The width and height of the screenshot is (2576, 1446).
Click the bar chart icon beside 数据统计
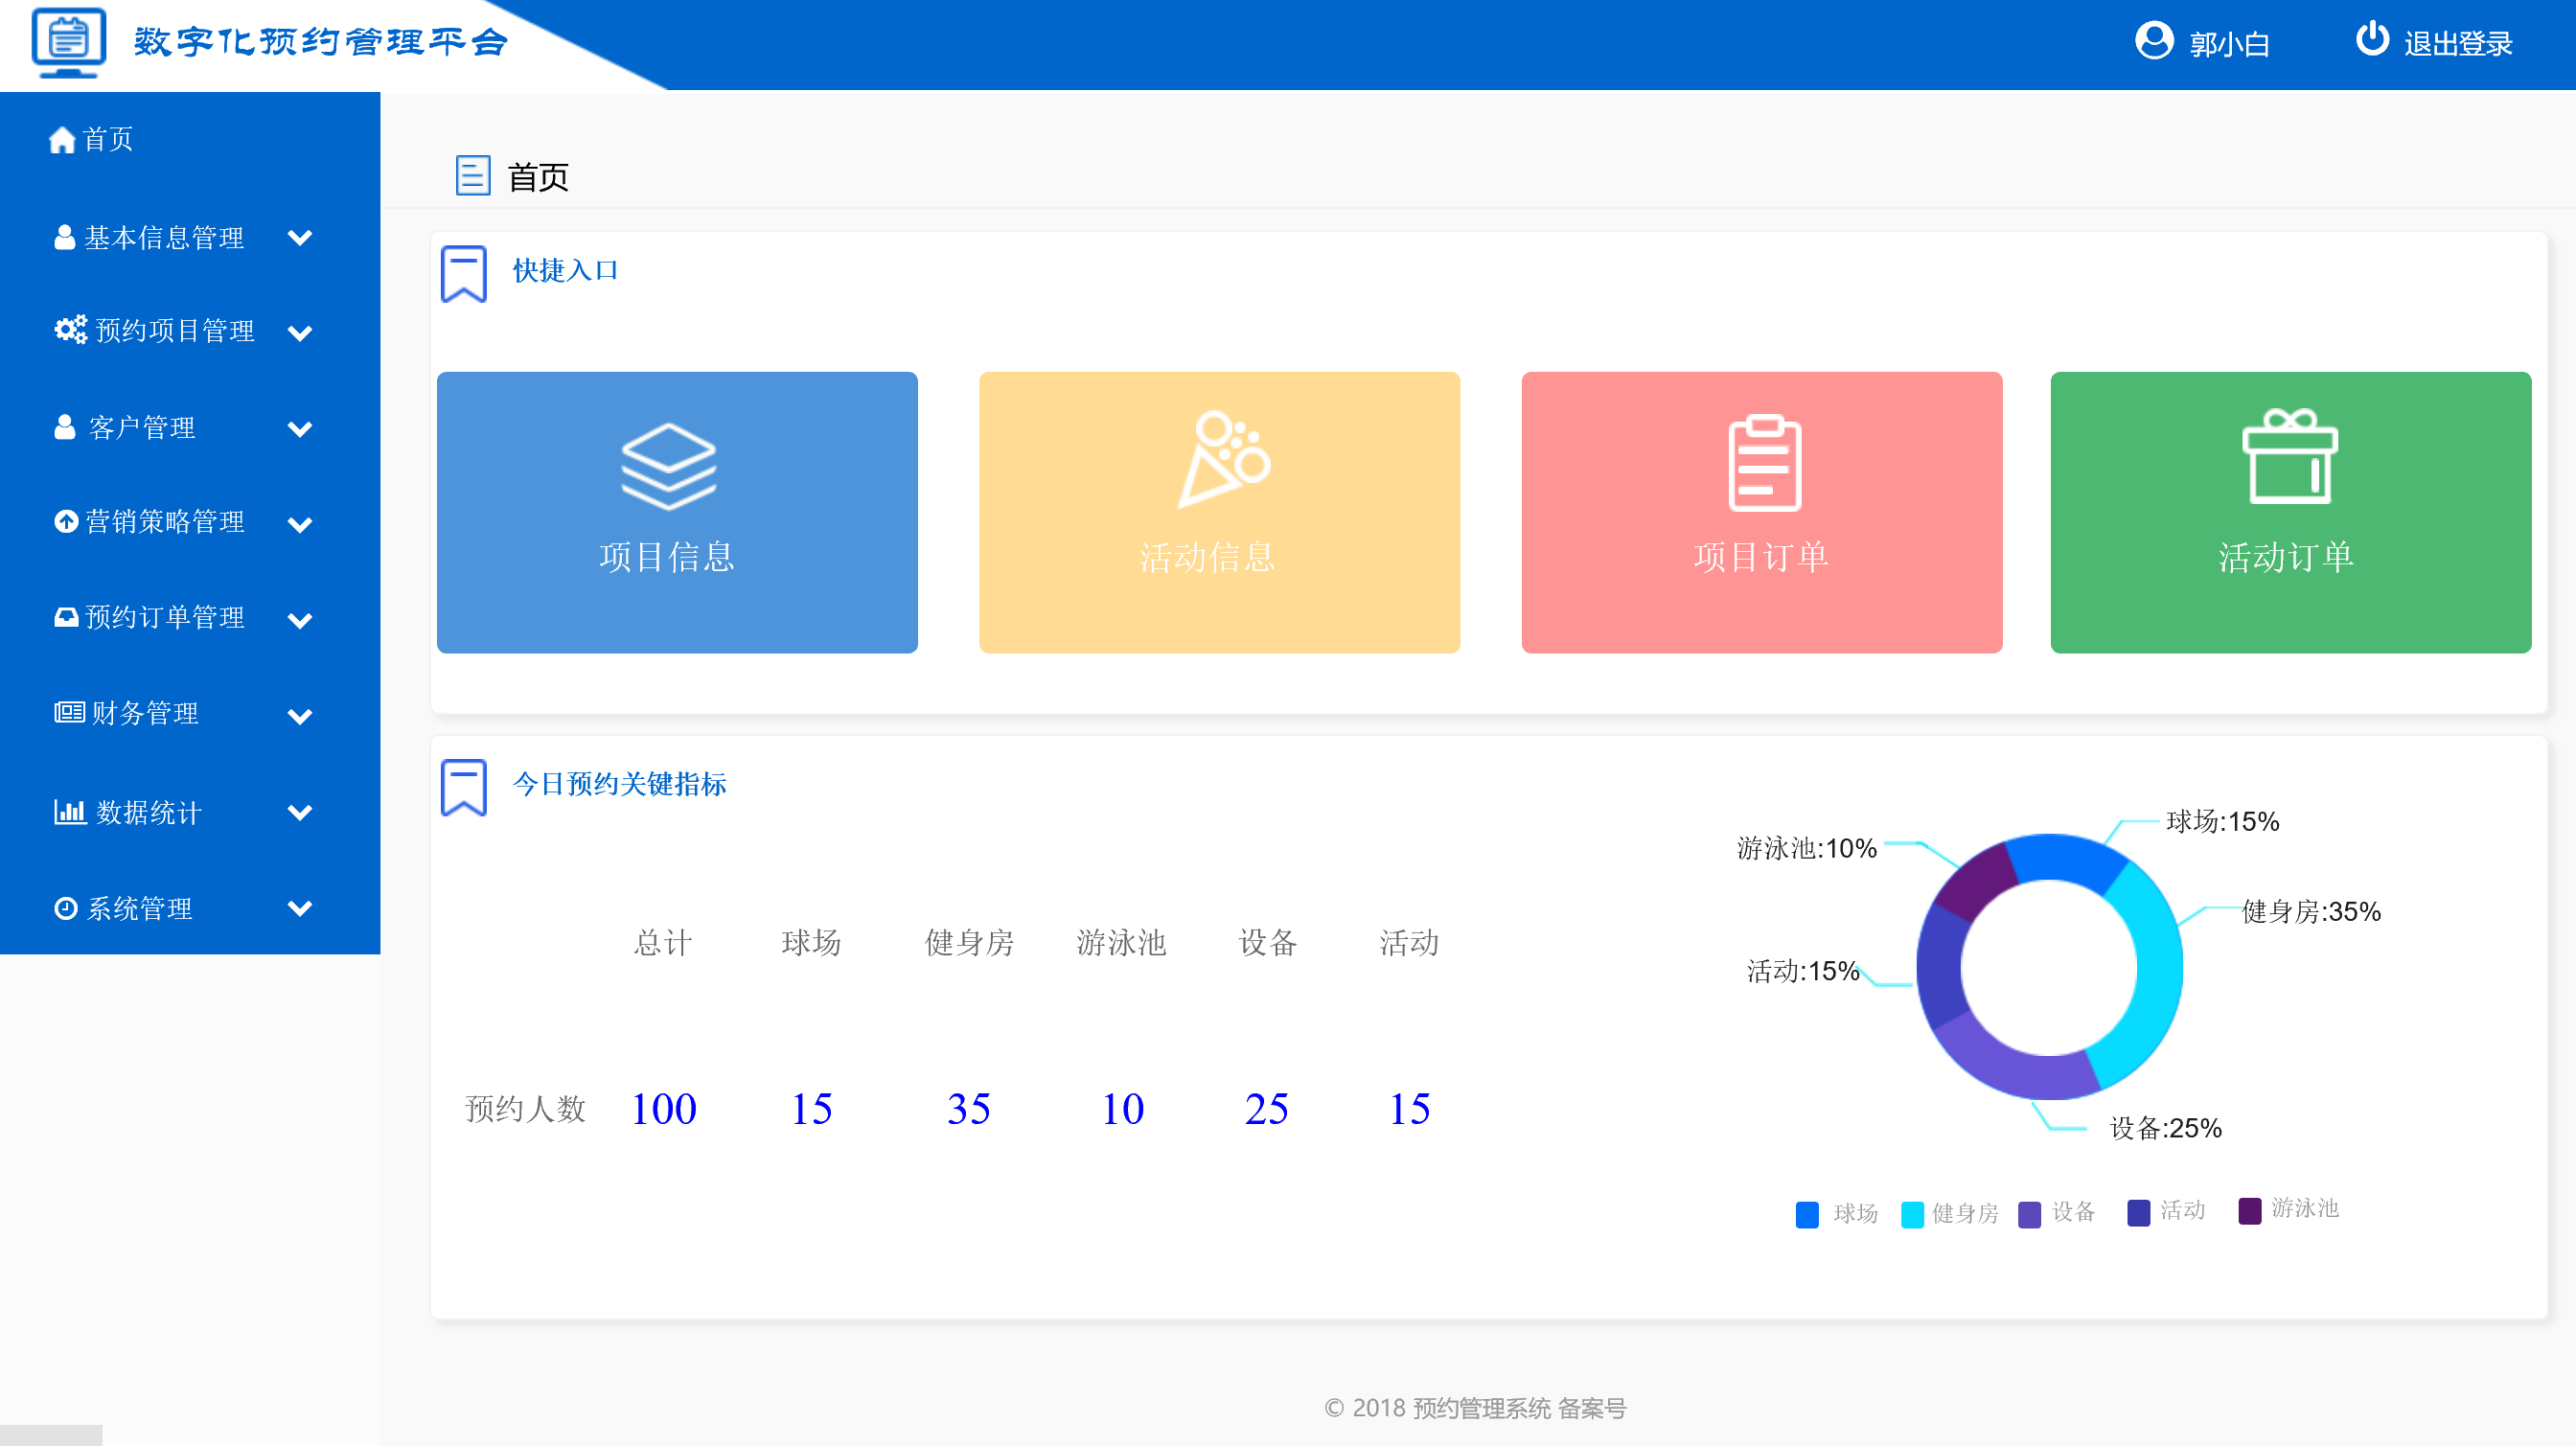tap(70, 811)
